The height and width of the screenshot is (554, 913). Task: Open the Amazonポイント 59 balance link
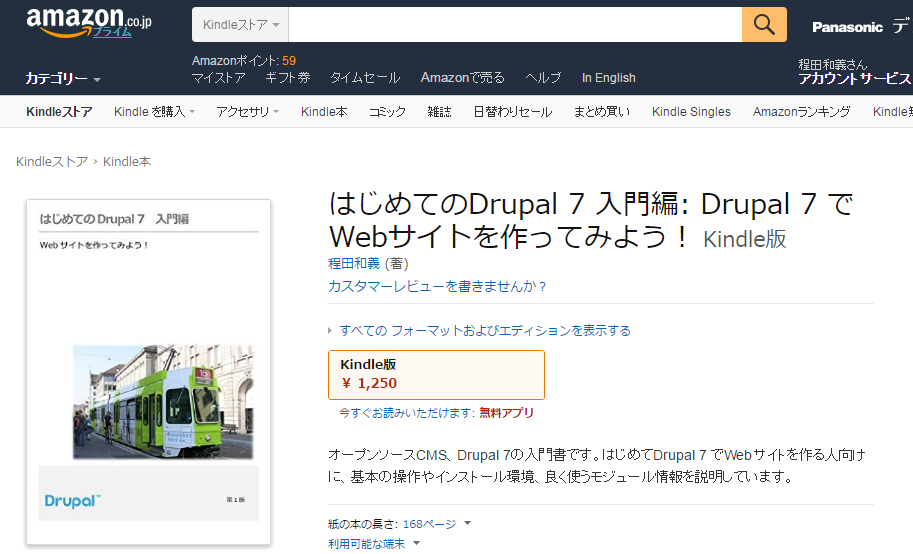click(x=244, y=61)
